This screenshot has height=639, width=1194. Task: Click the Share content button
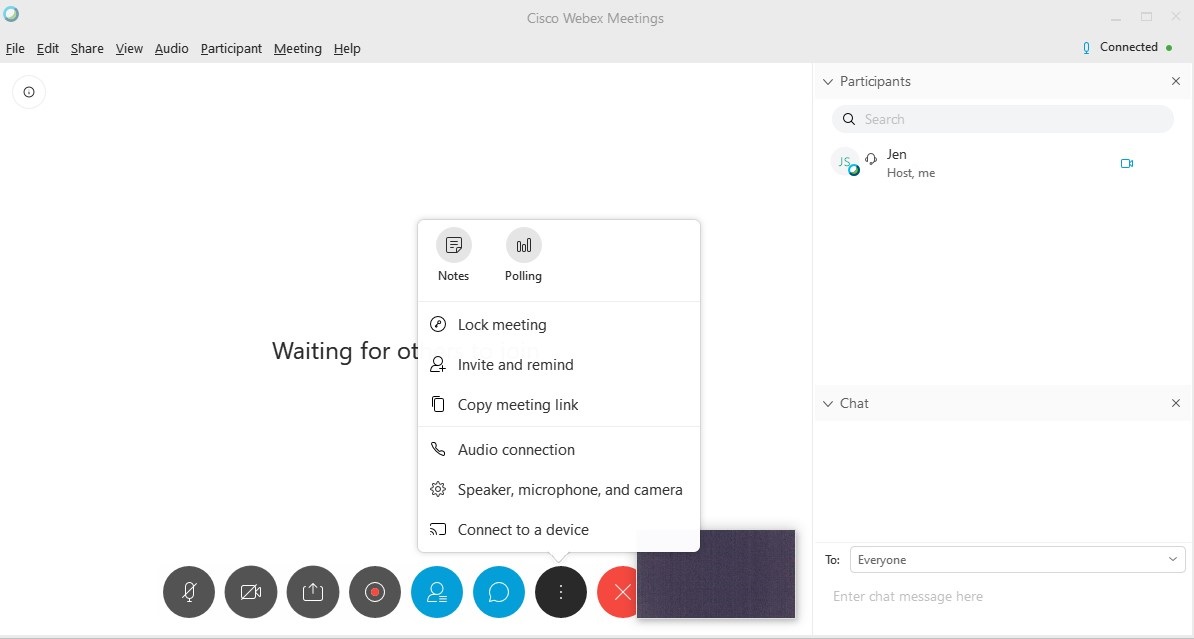tap(313, 592)
